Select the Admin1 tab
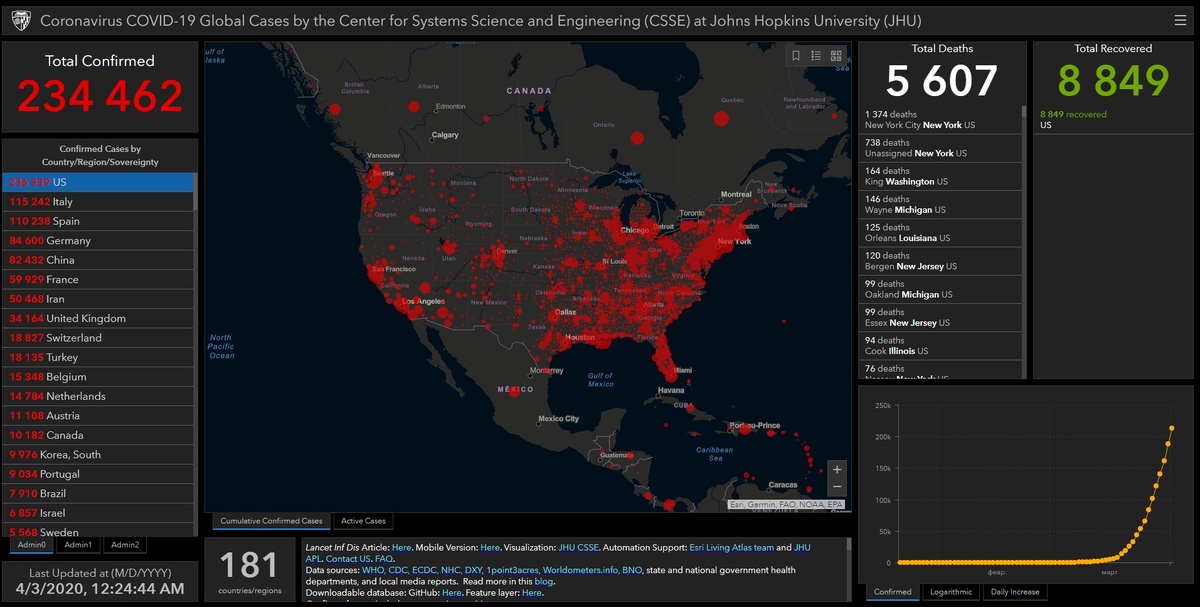The image size is (1200, 607). pos(78,545)
